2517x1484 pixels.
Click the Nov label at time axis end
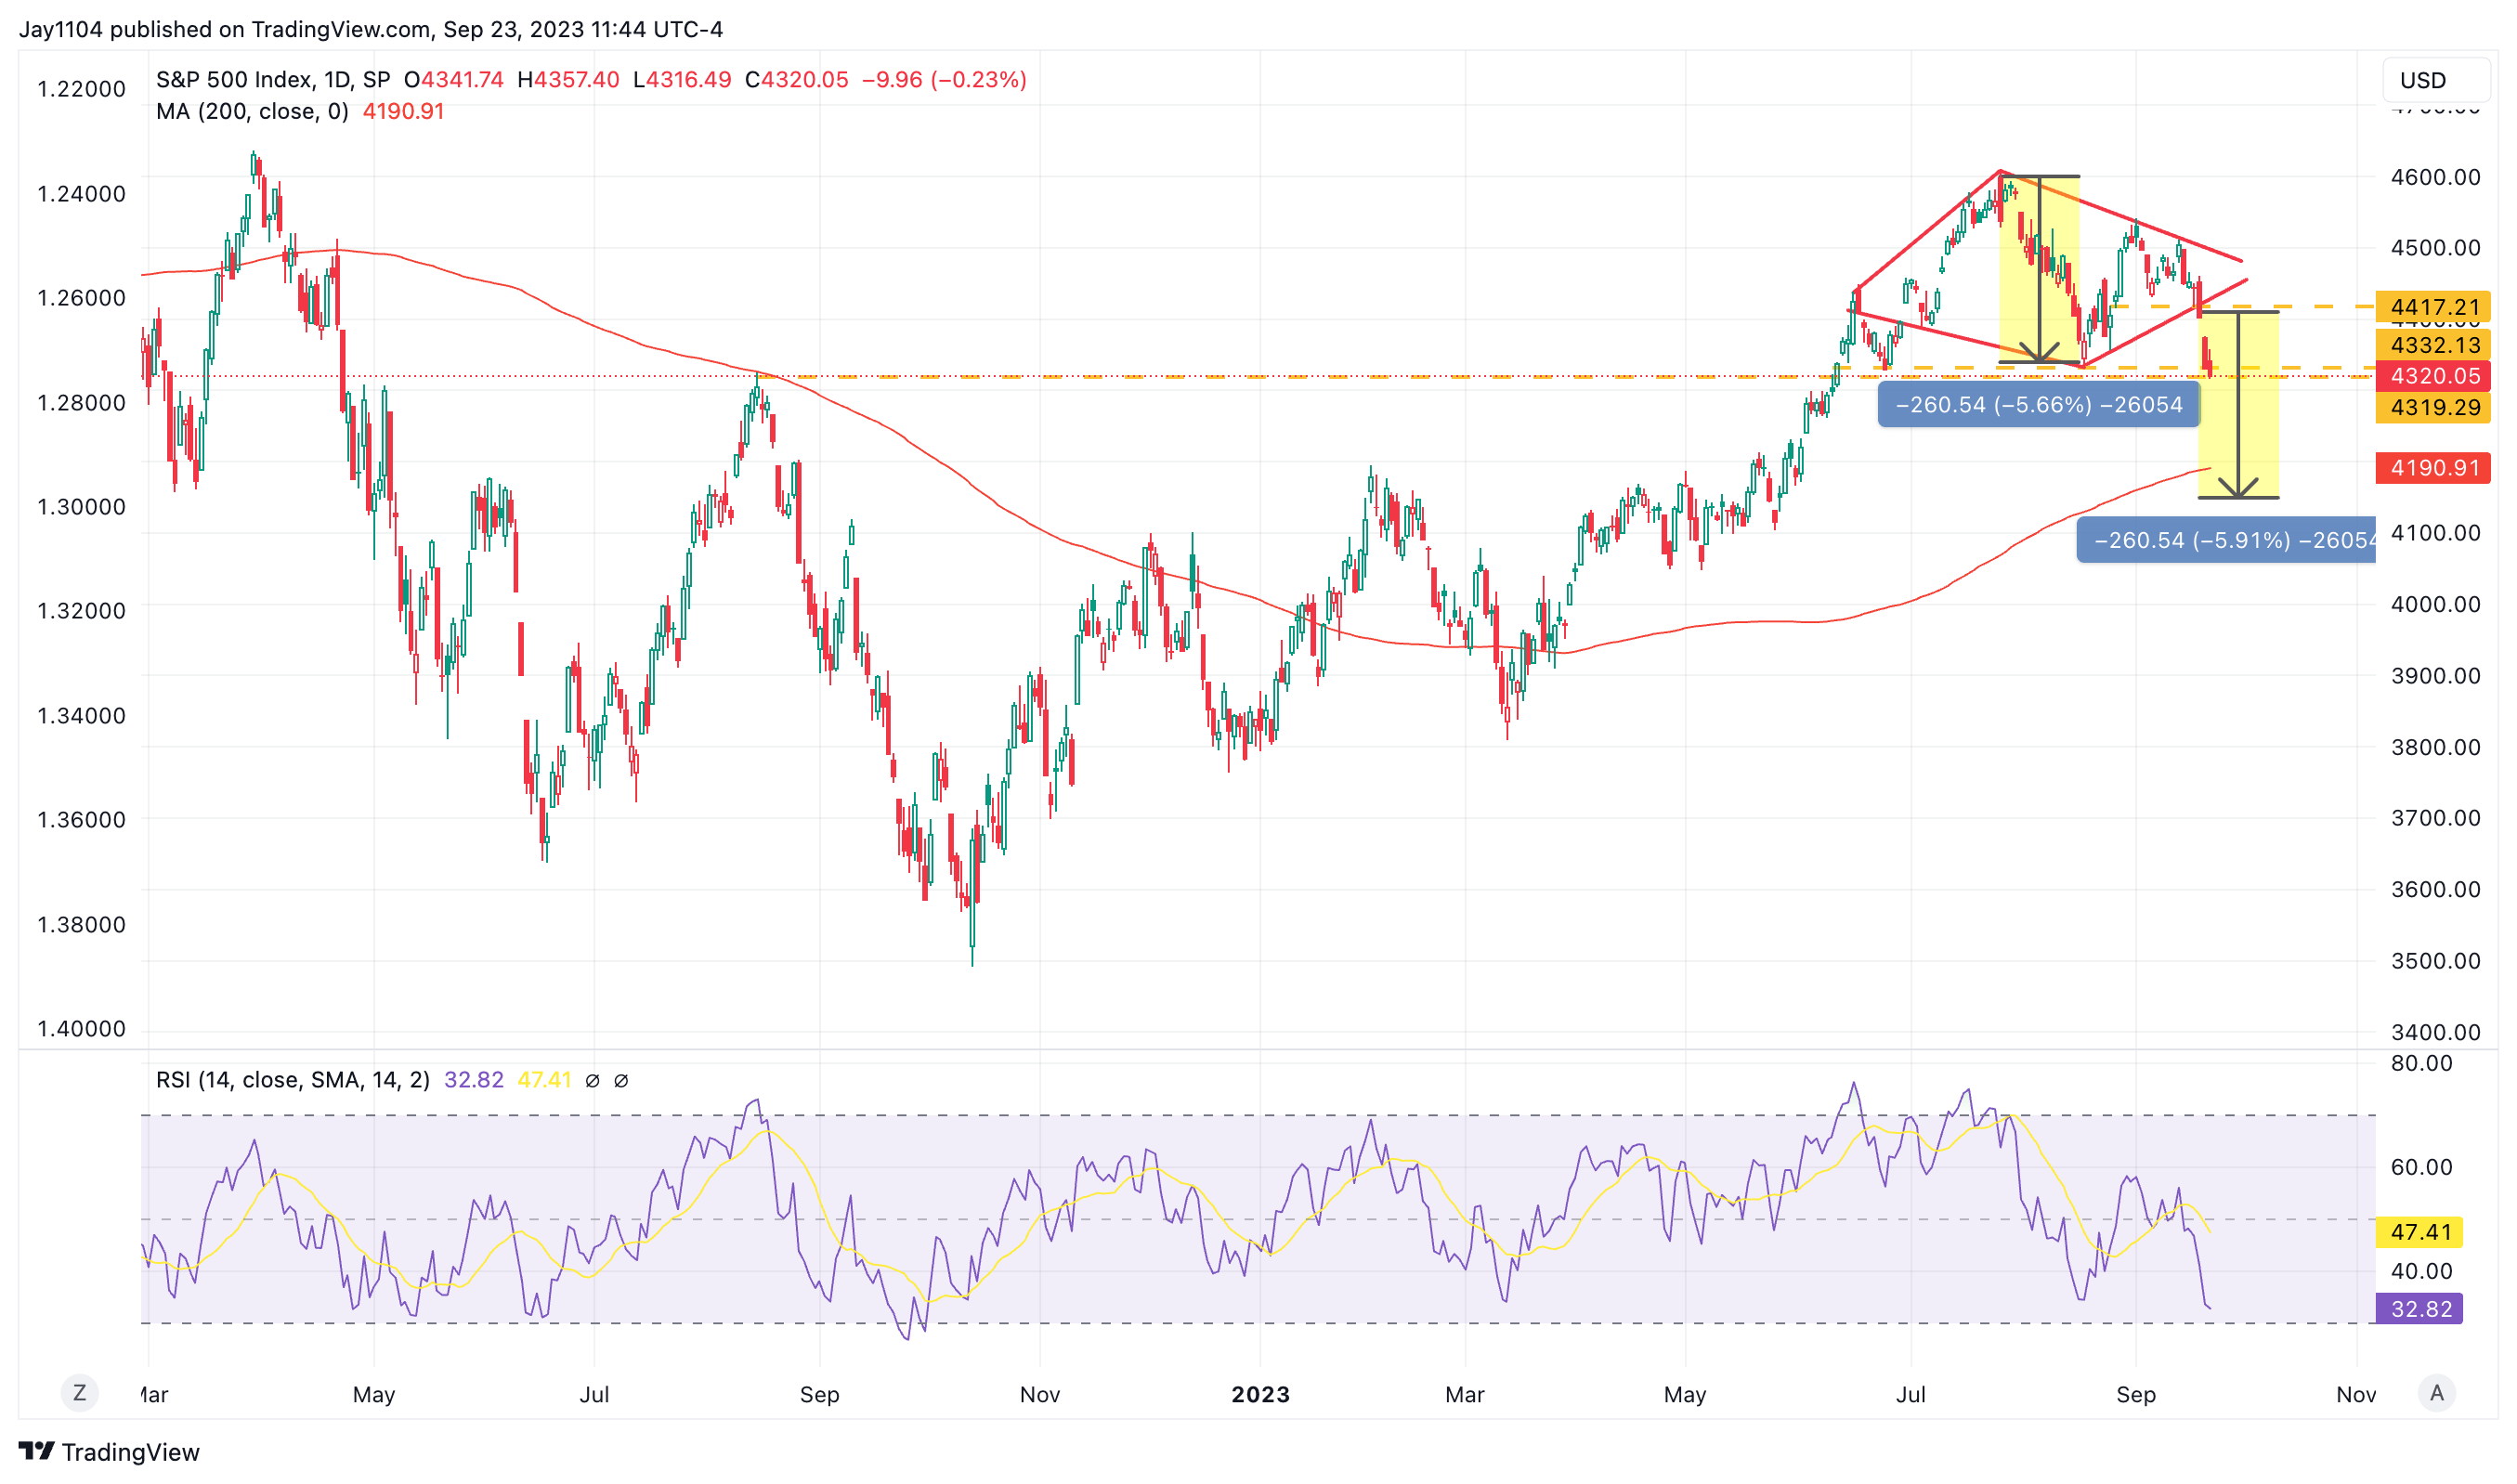2356,1394
